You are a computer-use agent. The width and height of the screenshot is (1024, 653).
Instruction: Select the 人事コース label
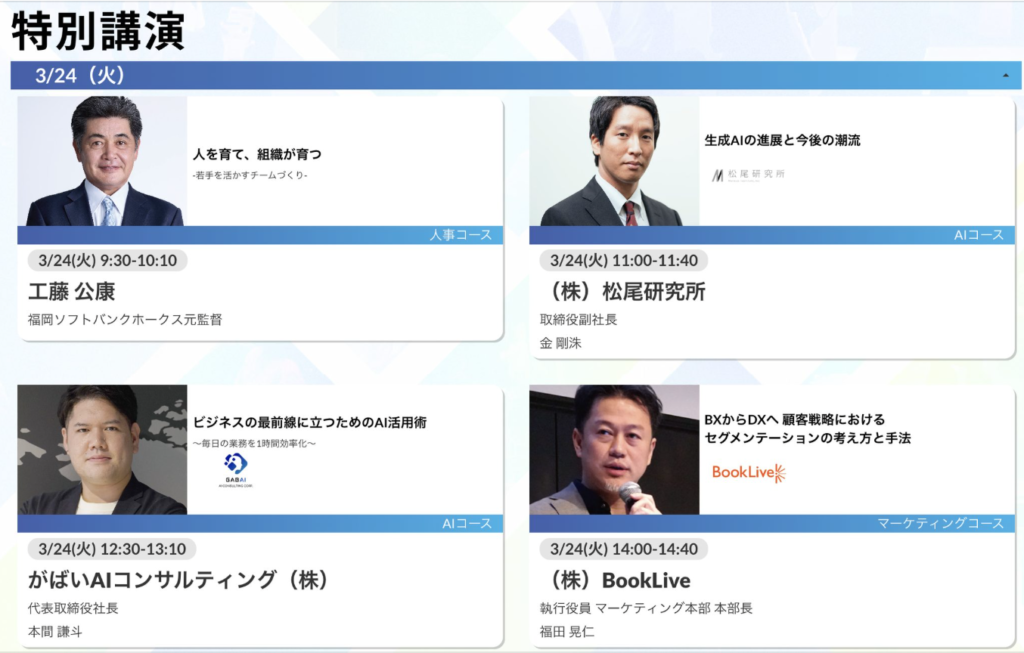coord(460,235)
